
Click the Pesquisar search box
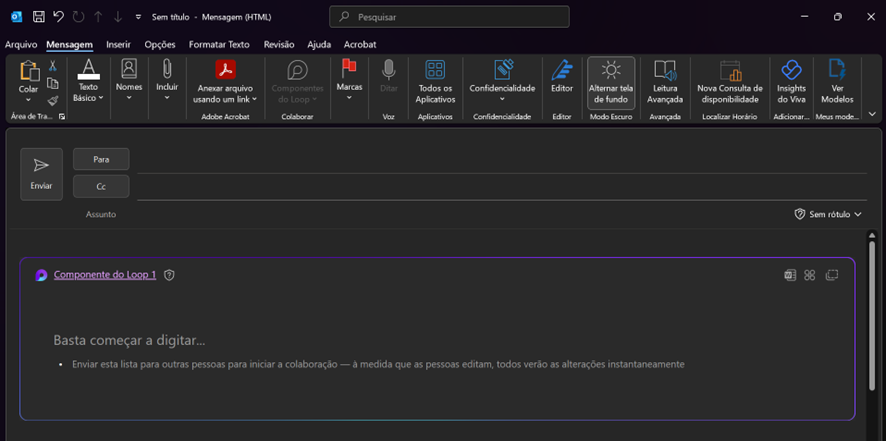tap(449, 17)
